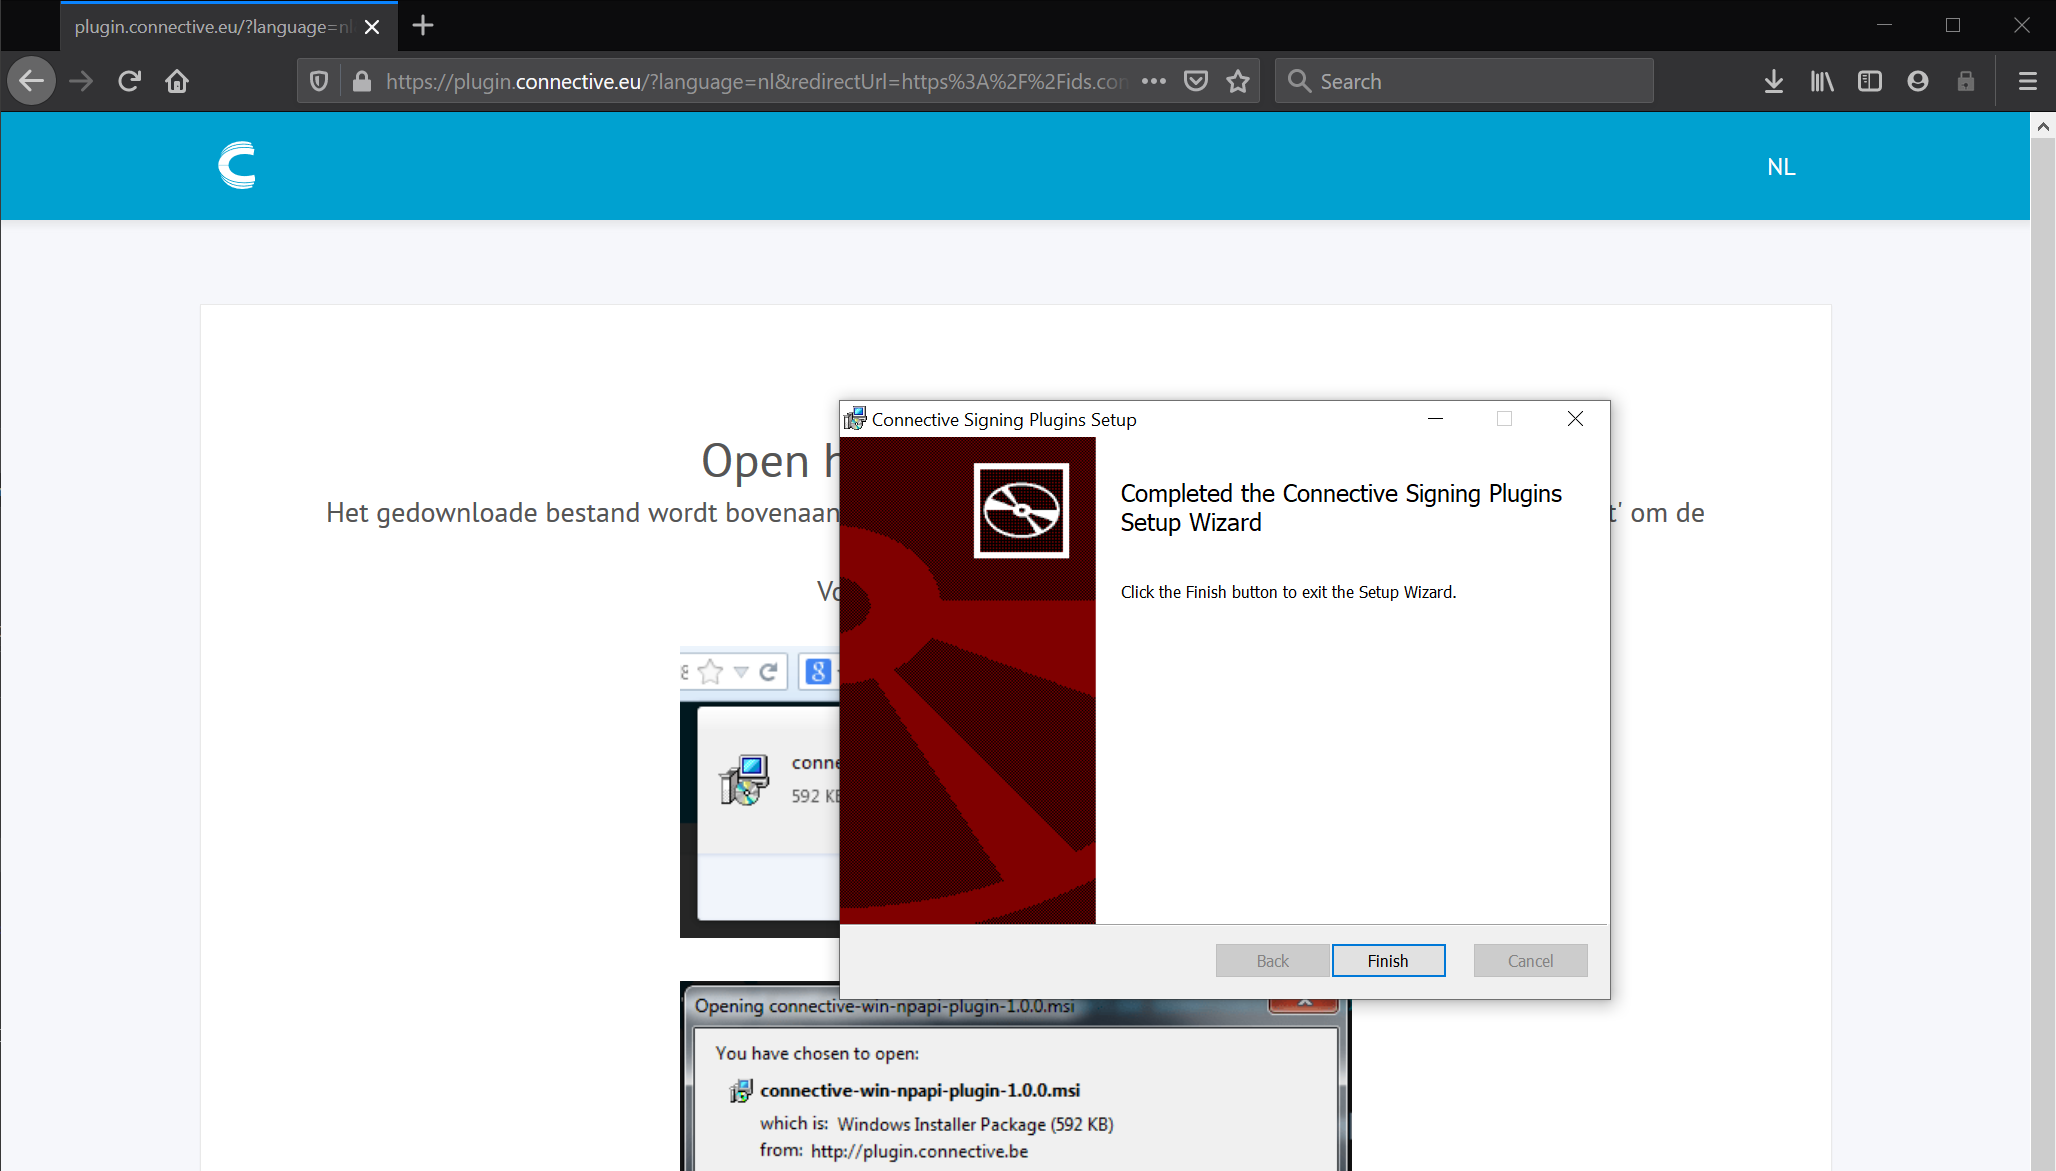Go back to previous page in Firefox
Image resolution: width=2056 pixels, height=1171 pixels.
[x=32, y=81]
